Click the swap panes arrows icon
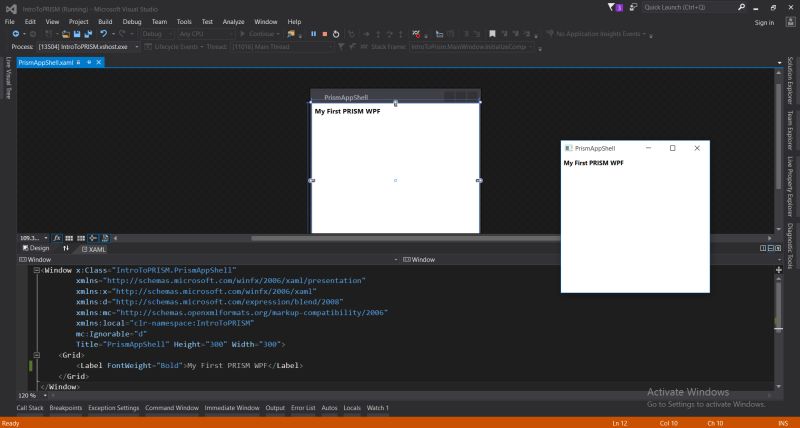Screen dimensions: 800x428 point(67,248)
